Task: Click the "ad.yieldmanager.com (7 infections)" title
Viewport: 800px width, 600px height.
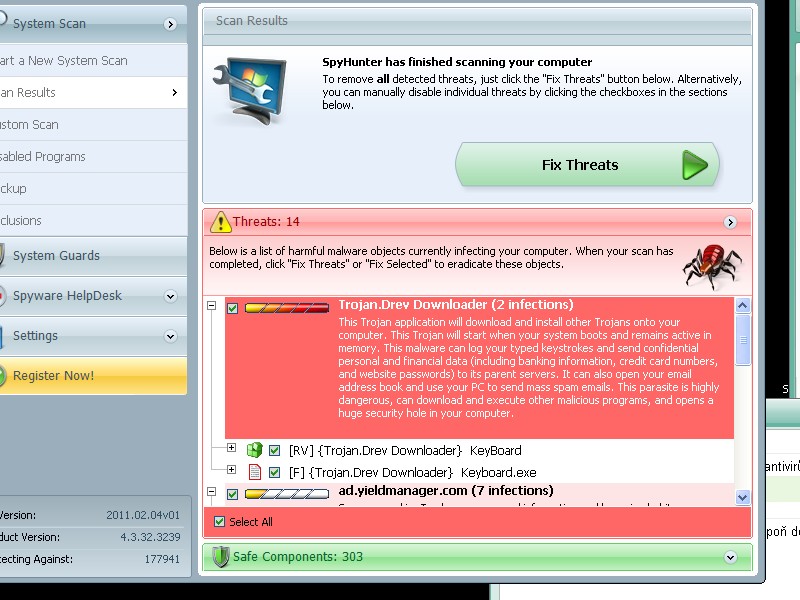Action: point(446,491)
